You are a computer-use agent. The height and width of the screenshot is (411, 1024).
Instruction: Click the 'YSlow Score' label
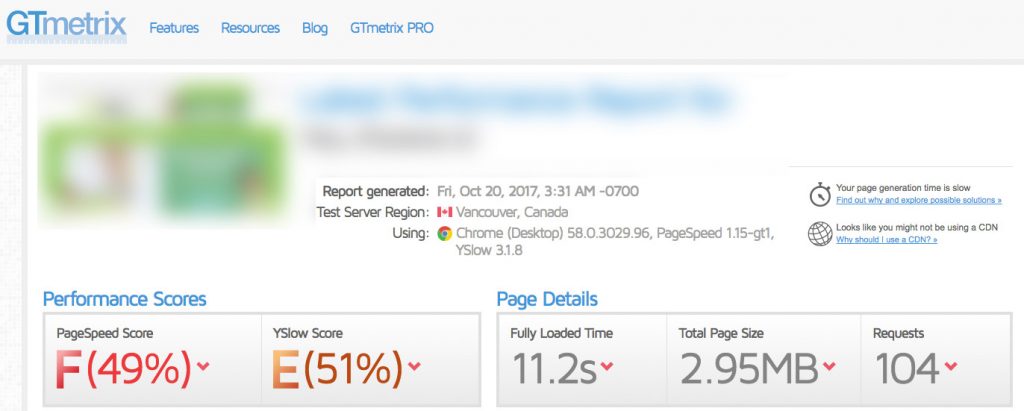pos(307,333)
